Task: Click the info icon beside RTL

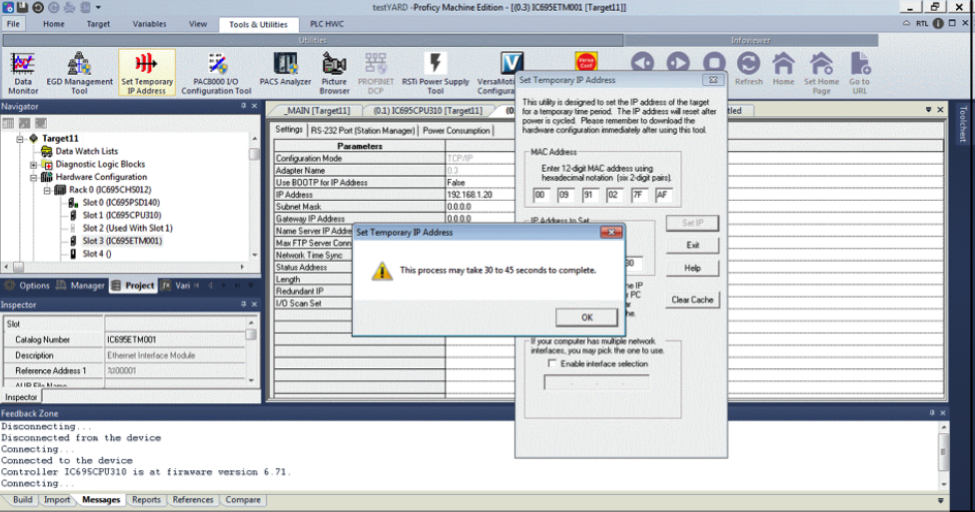Action: (938, 24)
